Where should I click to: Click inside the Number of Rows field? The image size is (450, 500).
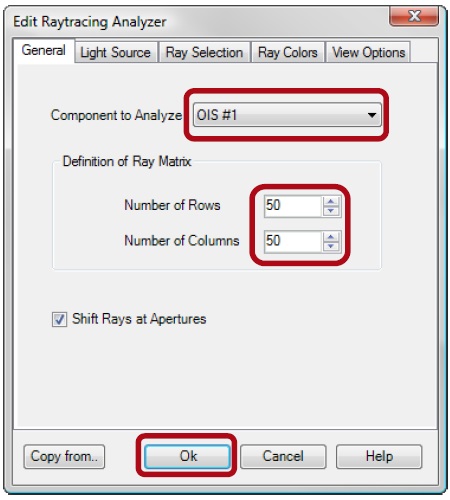[x=293, y=206]
